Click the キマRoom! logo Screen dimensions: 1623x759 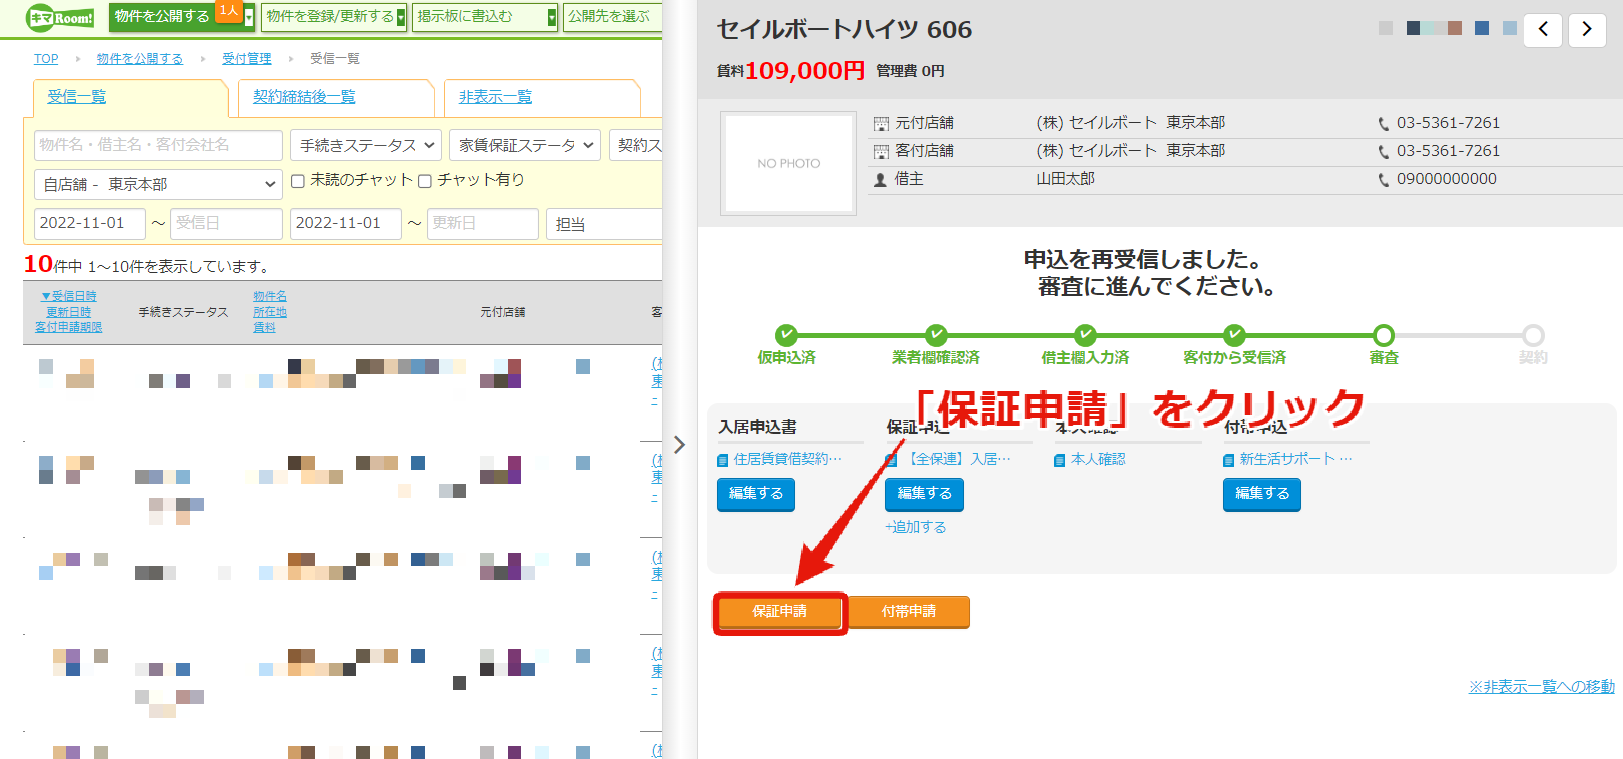(x=60, y=17)
